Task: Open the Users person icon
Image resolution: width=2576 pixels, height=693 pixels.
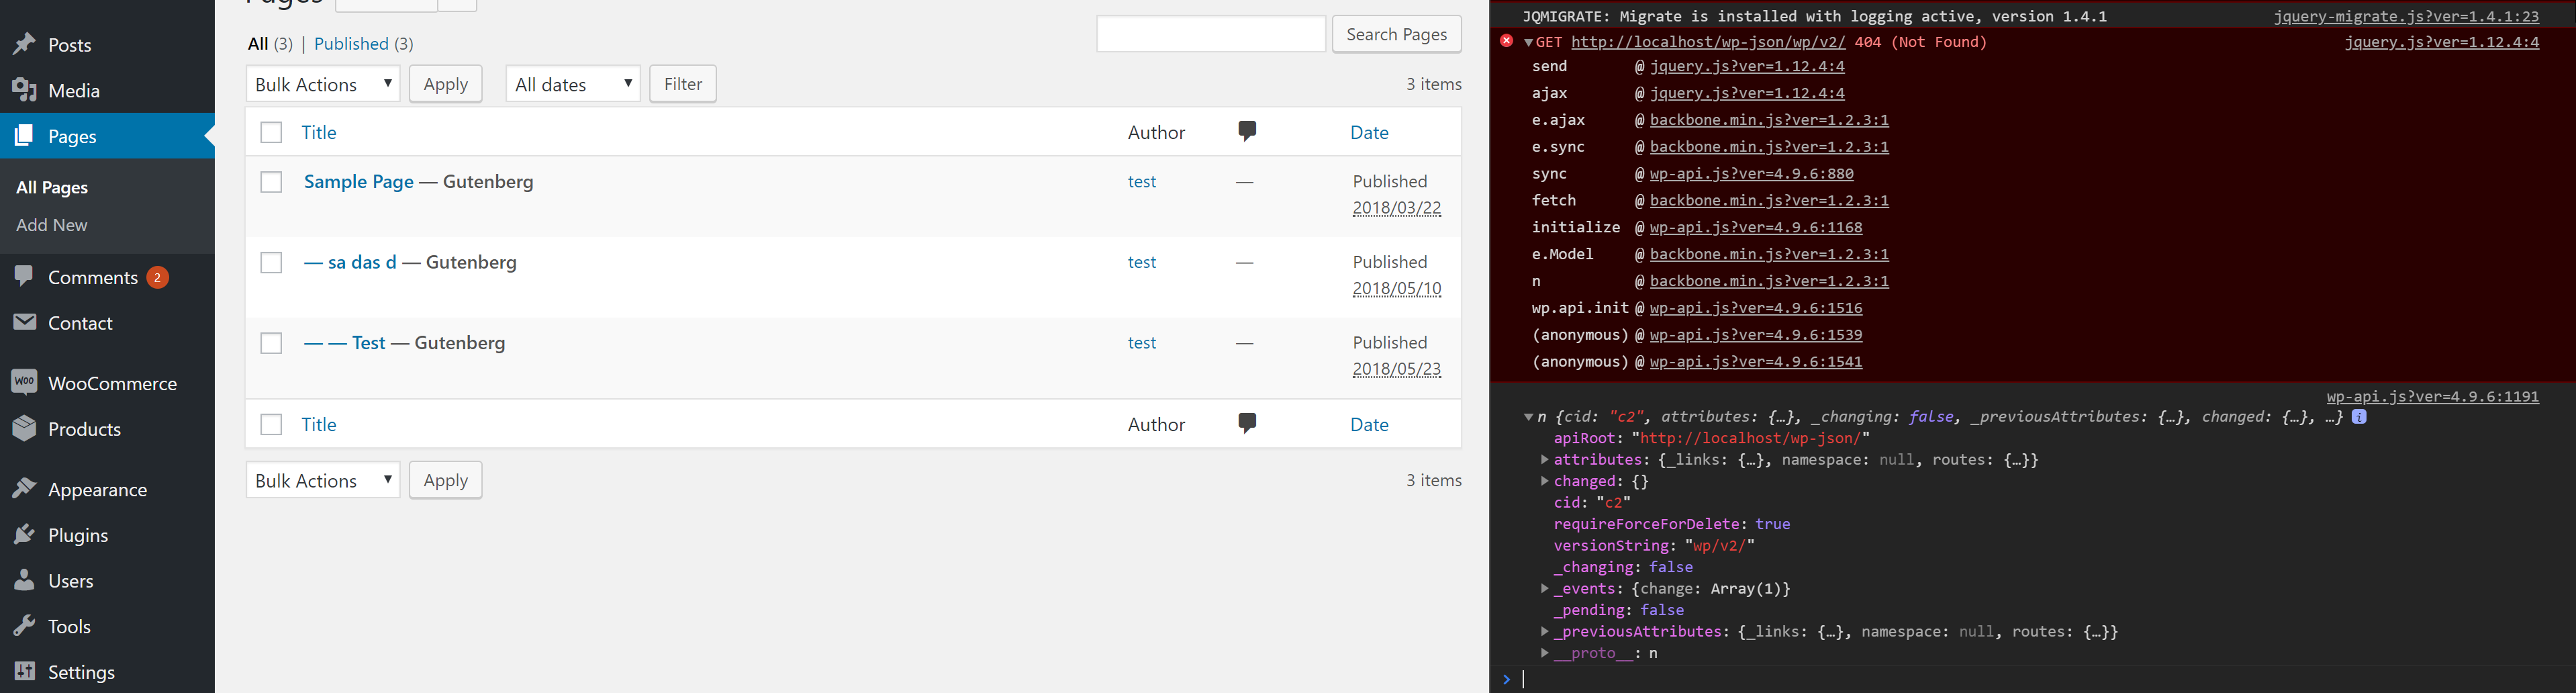Action: pyautogui.click(x=25, y=580)
